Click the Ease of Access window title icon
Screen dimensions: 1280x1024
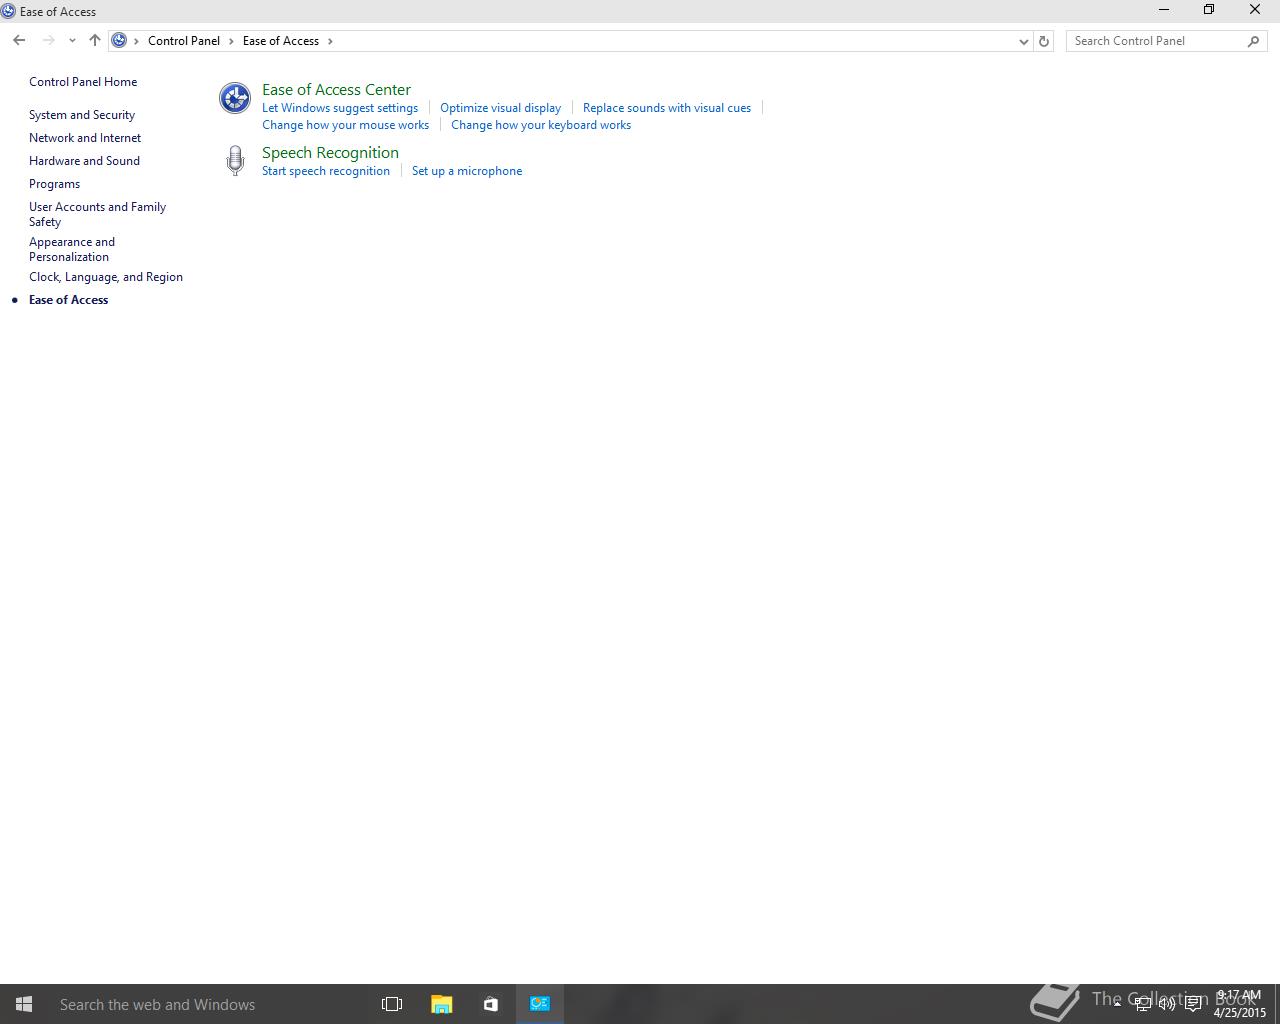click(x=8, y=11)
